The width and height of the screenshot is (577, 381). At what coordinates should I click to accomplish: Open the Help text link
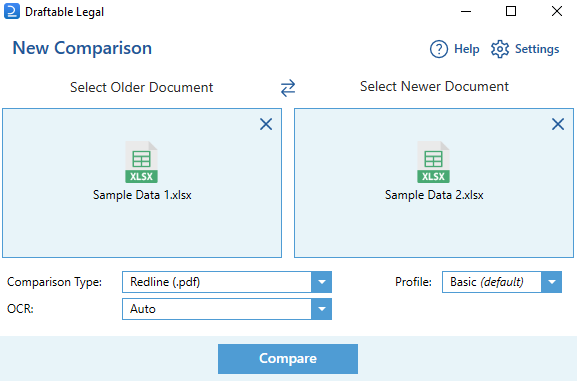[x=467, y=49]
